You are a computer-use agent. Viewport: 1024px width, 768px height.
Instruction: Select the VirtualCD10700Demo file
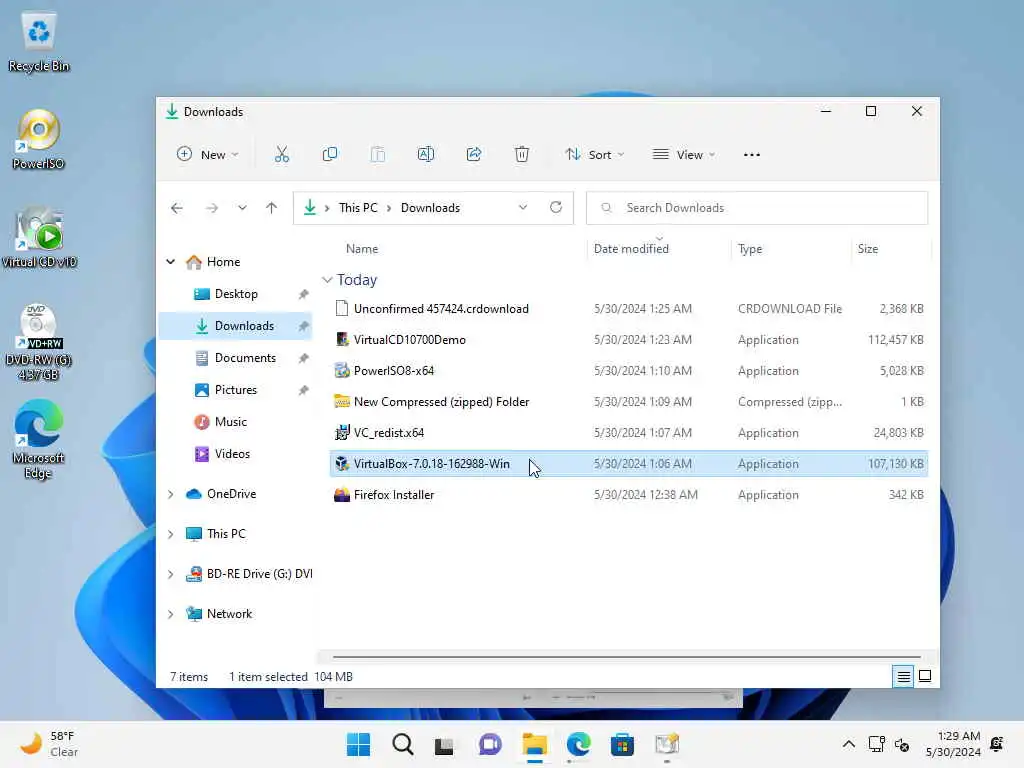629,340
